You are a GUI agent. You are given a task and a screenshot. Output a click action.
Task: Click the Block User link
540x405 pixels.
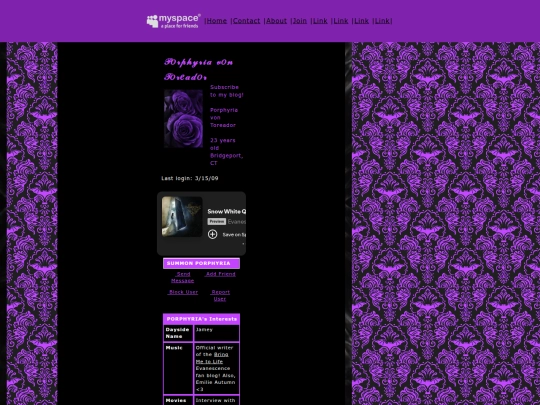(x=183, y=292)
